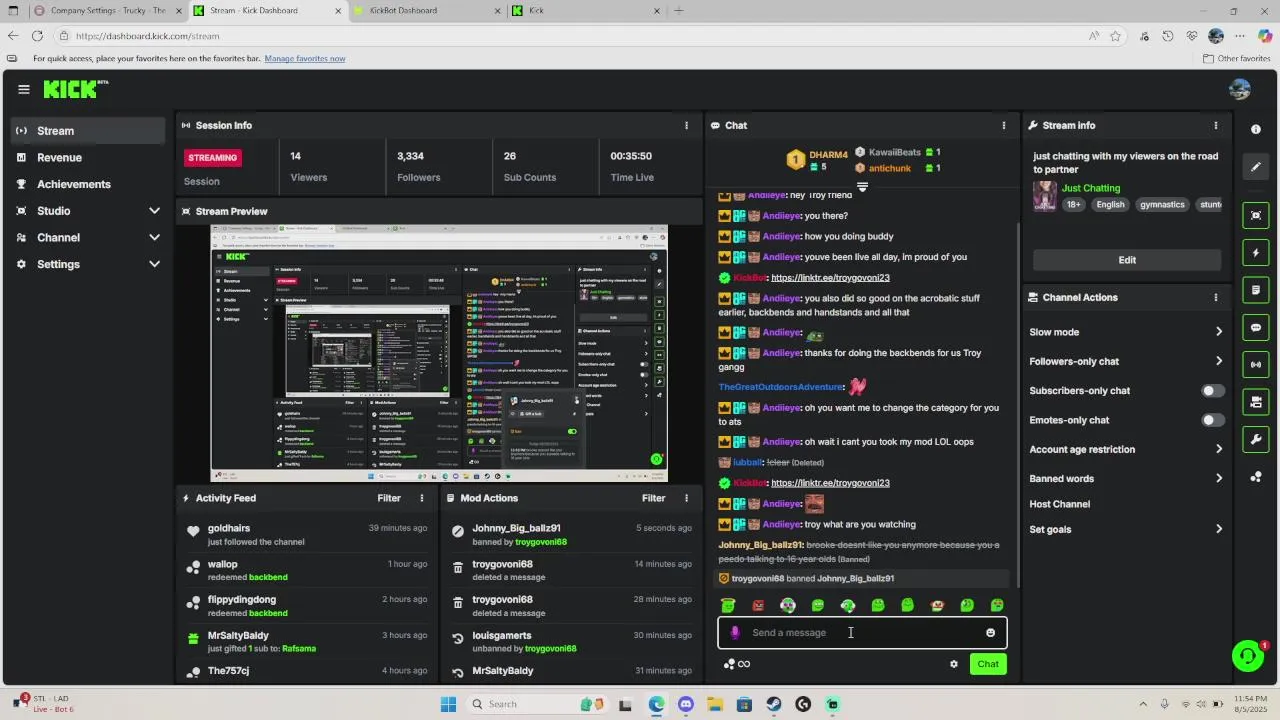Select Revenue in left navigation
Screen dimensions: 1280x720
pos(88,158)
